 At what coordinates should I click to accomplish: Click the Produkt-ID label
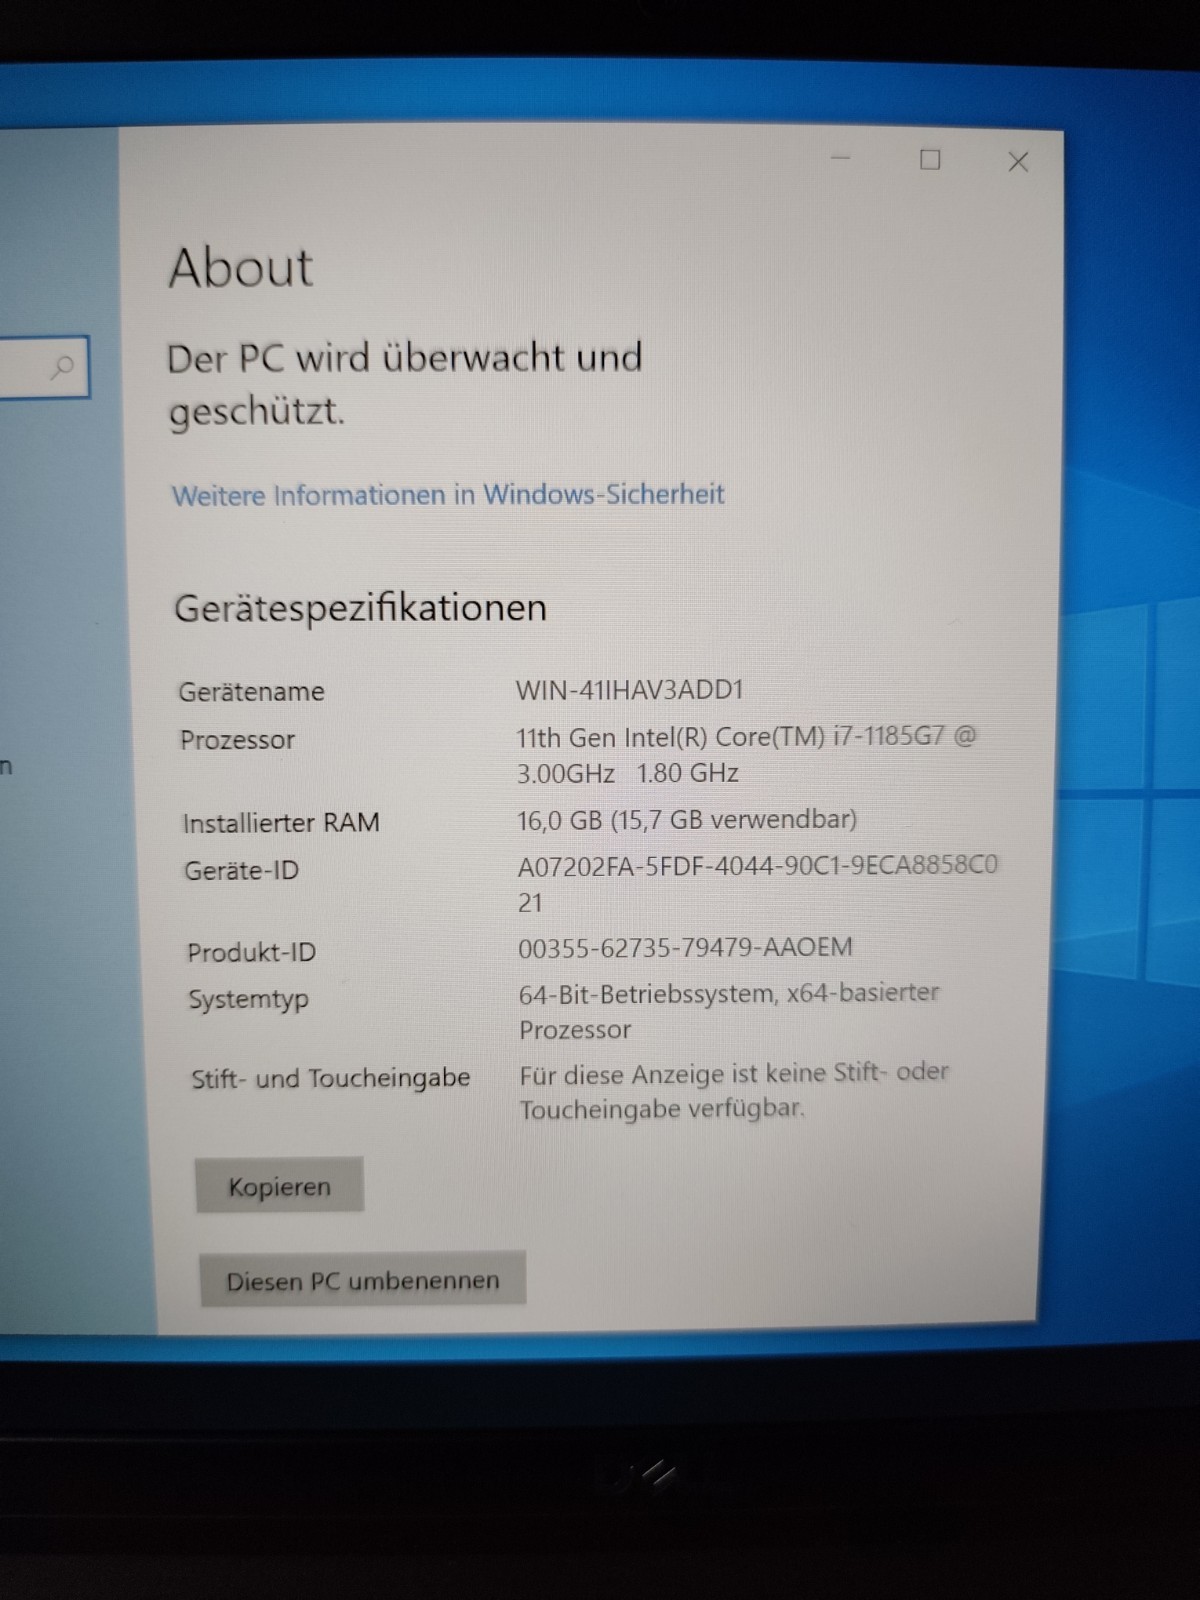point(251,952)
